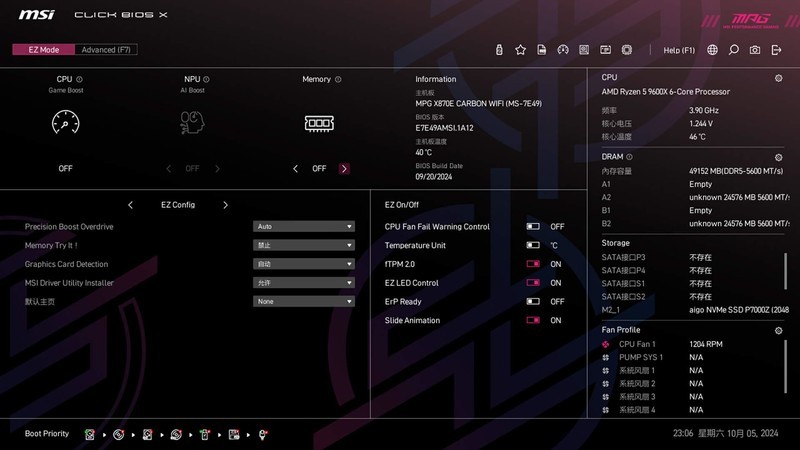Click the BIOS version 'E7E49AMSI.1A12'
Screen dimensions: 800x450
tap(444, 128)
